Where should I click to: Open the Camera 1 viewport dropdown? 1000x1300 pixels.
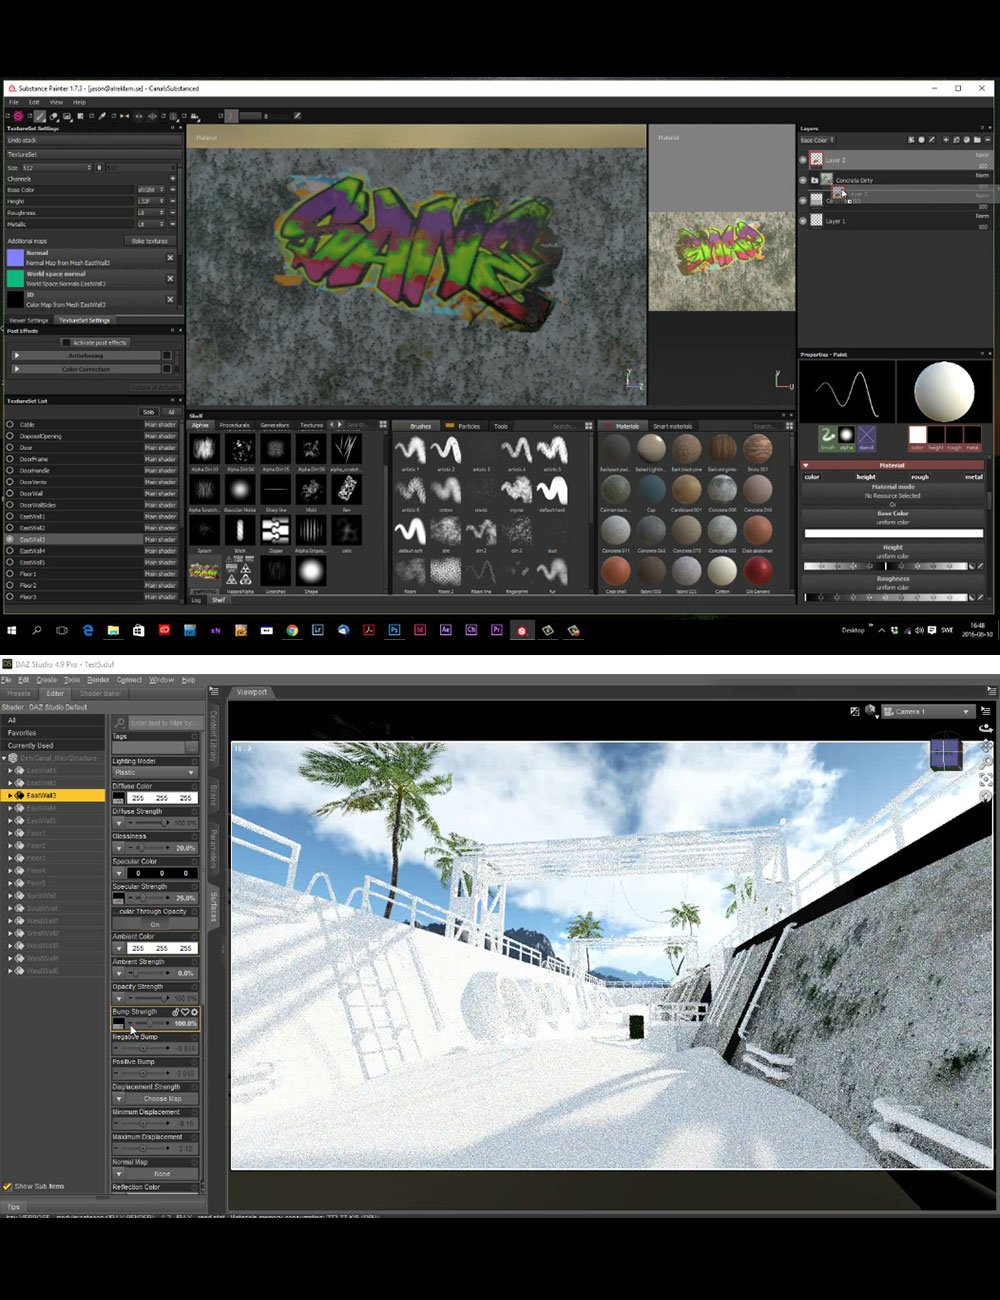pos(927,711)
